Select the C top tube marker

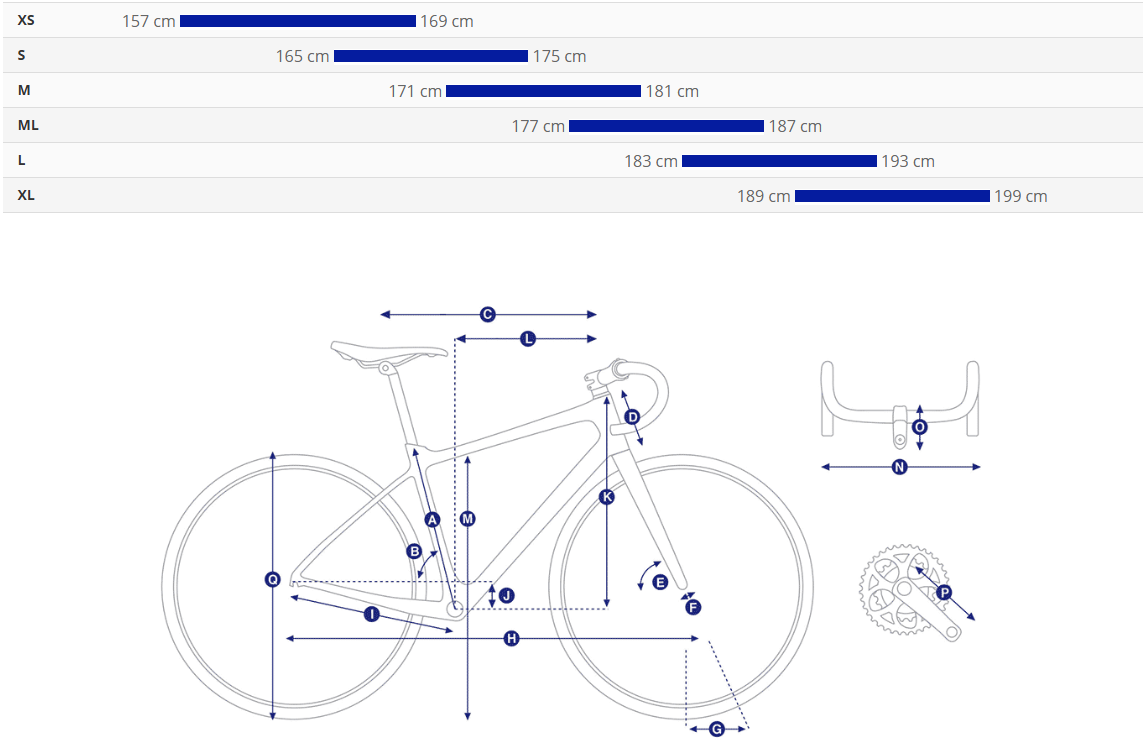[x=488, y=314]
